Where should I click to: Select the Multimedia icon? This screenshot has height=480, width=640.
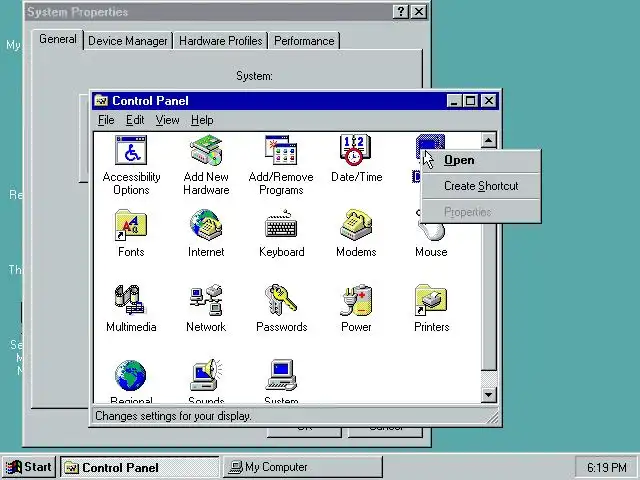131,300
